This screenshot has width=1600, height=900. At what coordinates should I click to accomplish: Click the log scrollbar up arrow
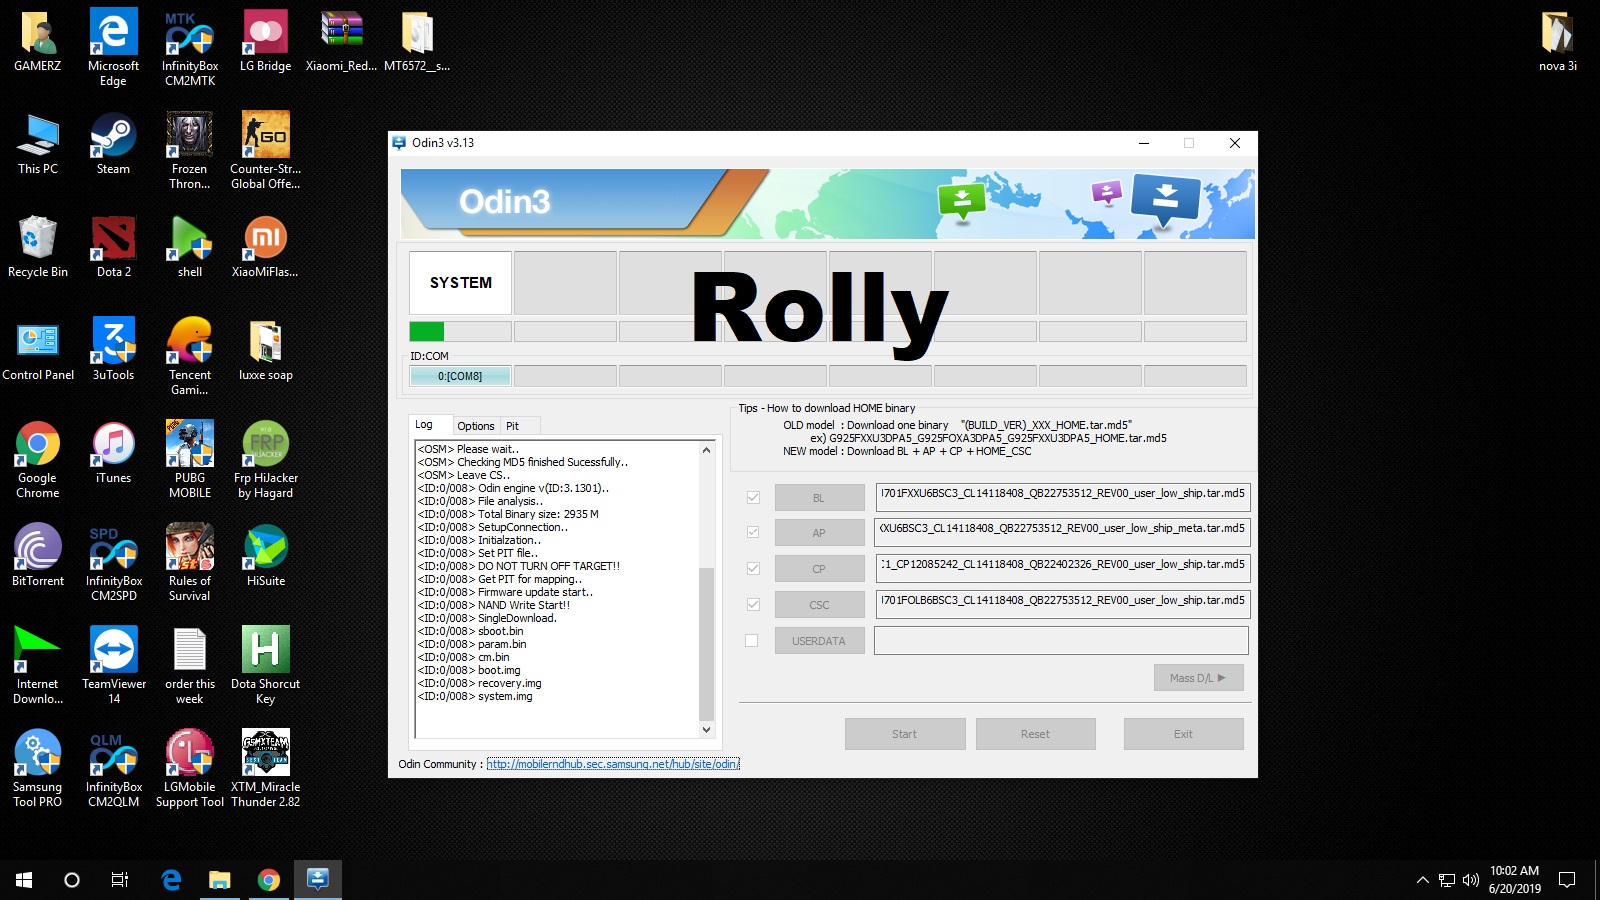707,450
